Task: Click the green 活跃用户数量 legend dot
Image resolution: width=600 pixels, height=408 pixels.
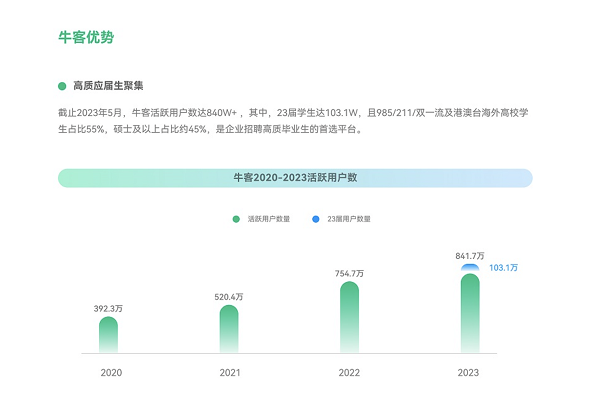Action: click(x=236, y=219)
